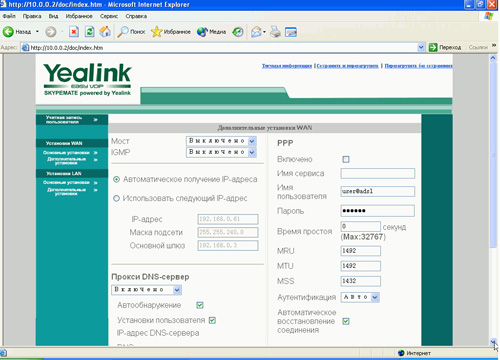This screenshot has width=500, height=360.
Task: Click the Yealink logo
Action: tap(87, 79)
